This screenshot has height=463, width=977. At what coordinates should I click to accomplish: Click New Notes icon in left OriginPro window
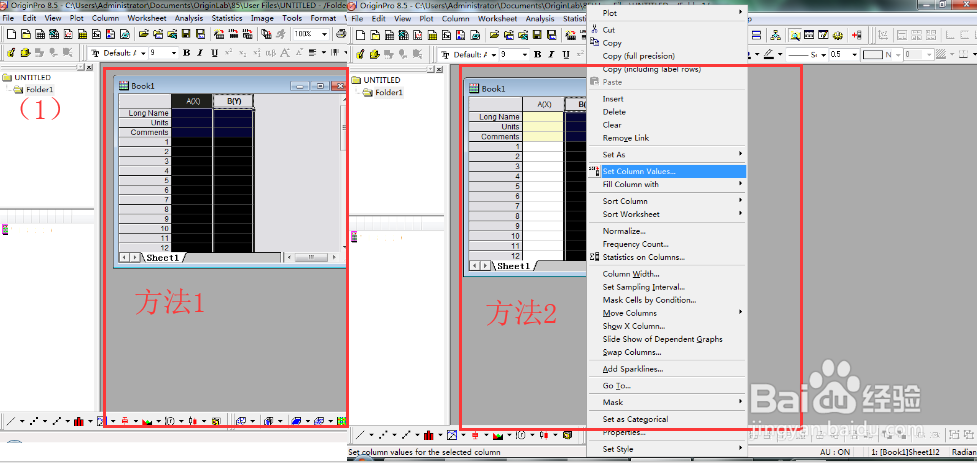(x=125, y=34)
